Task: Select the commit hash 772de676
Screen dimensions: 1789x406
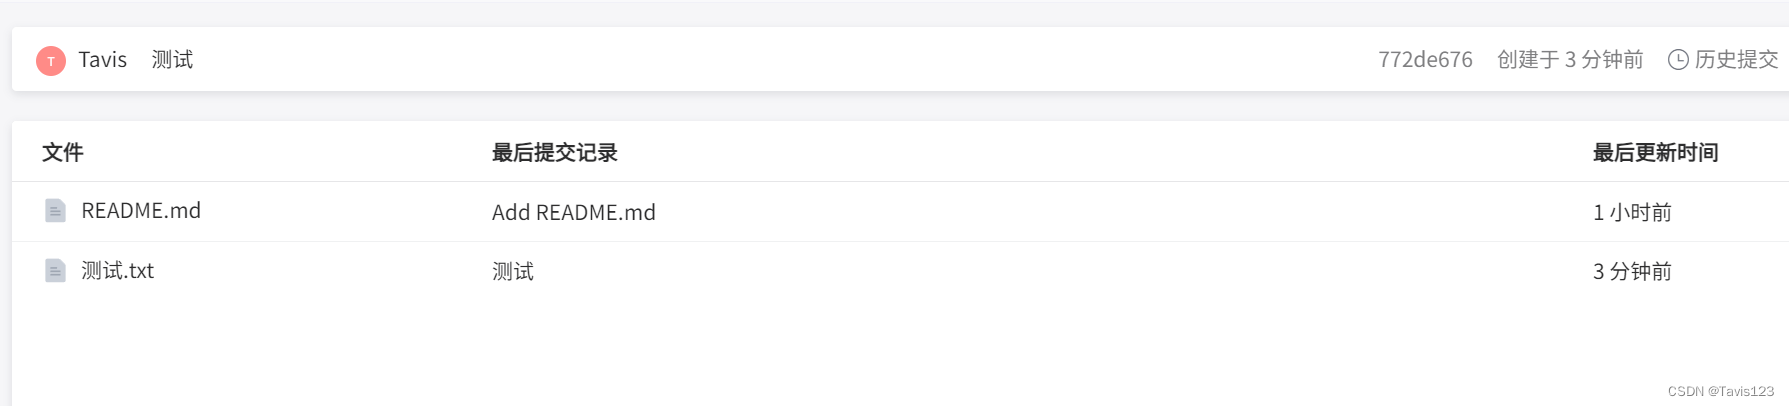Action: tap(1425, 60)
